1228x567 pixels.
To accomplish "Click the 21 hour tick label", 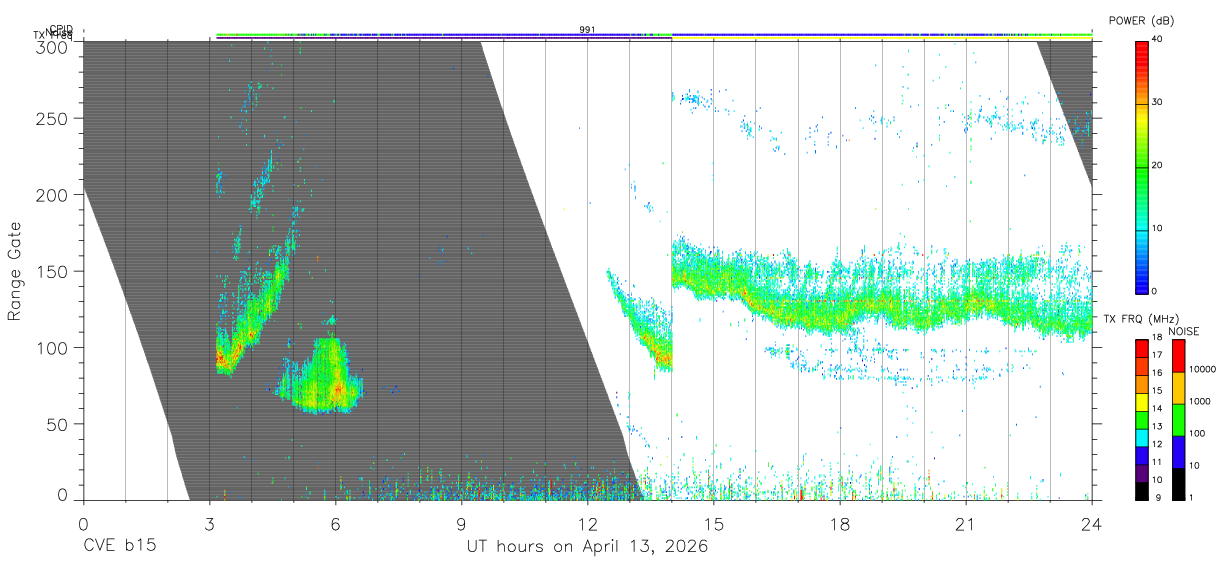I will click(966, 523).
